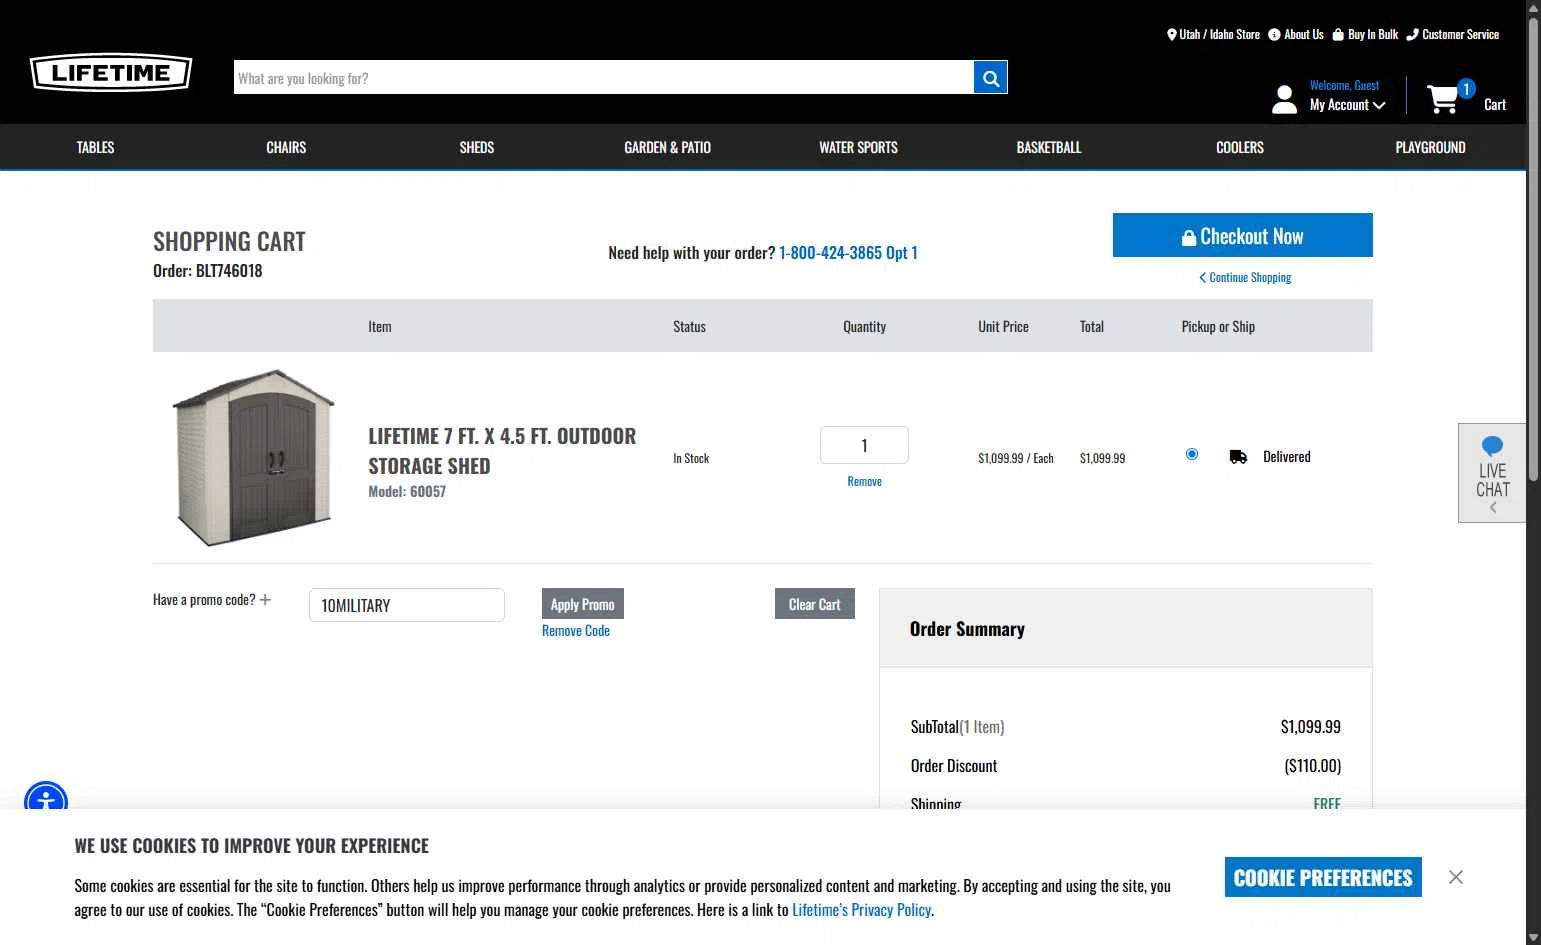
Task: Click the storage shed product thumbnail
Action: [254, 458]
